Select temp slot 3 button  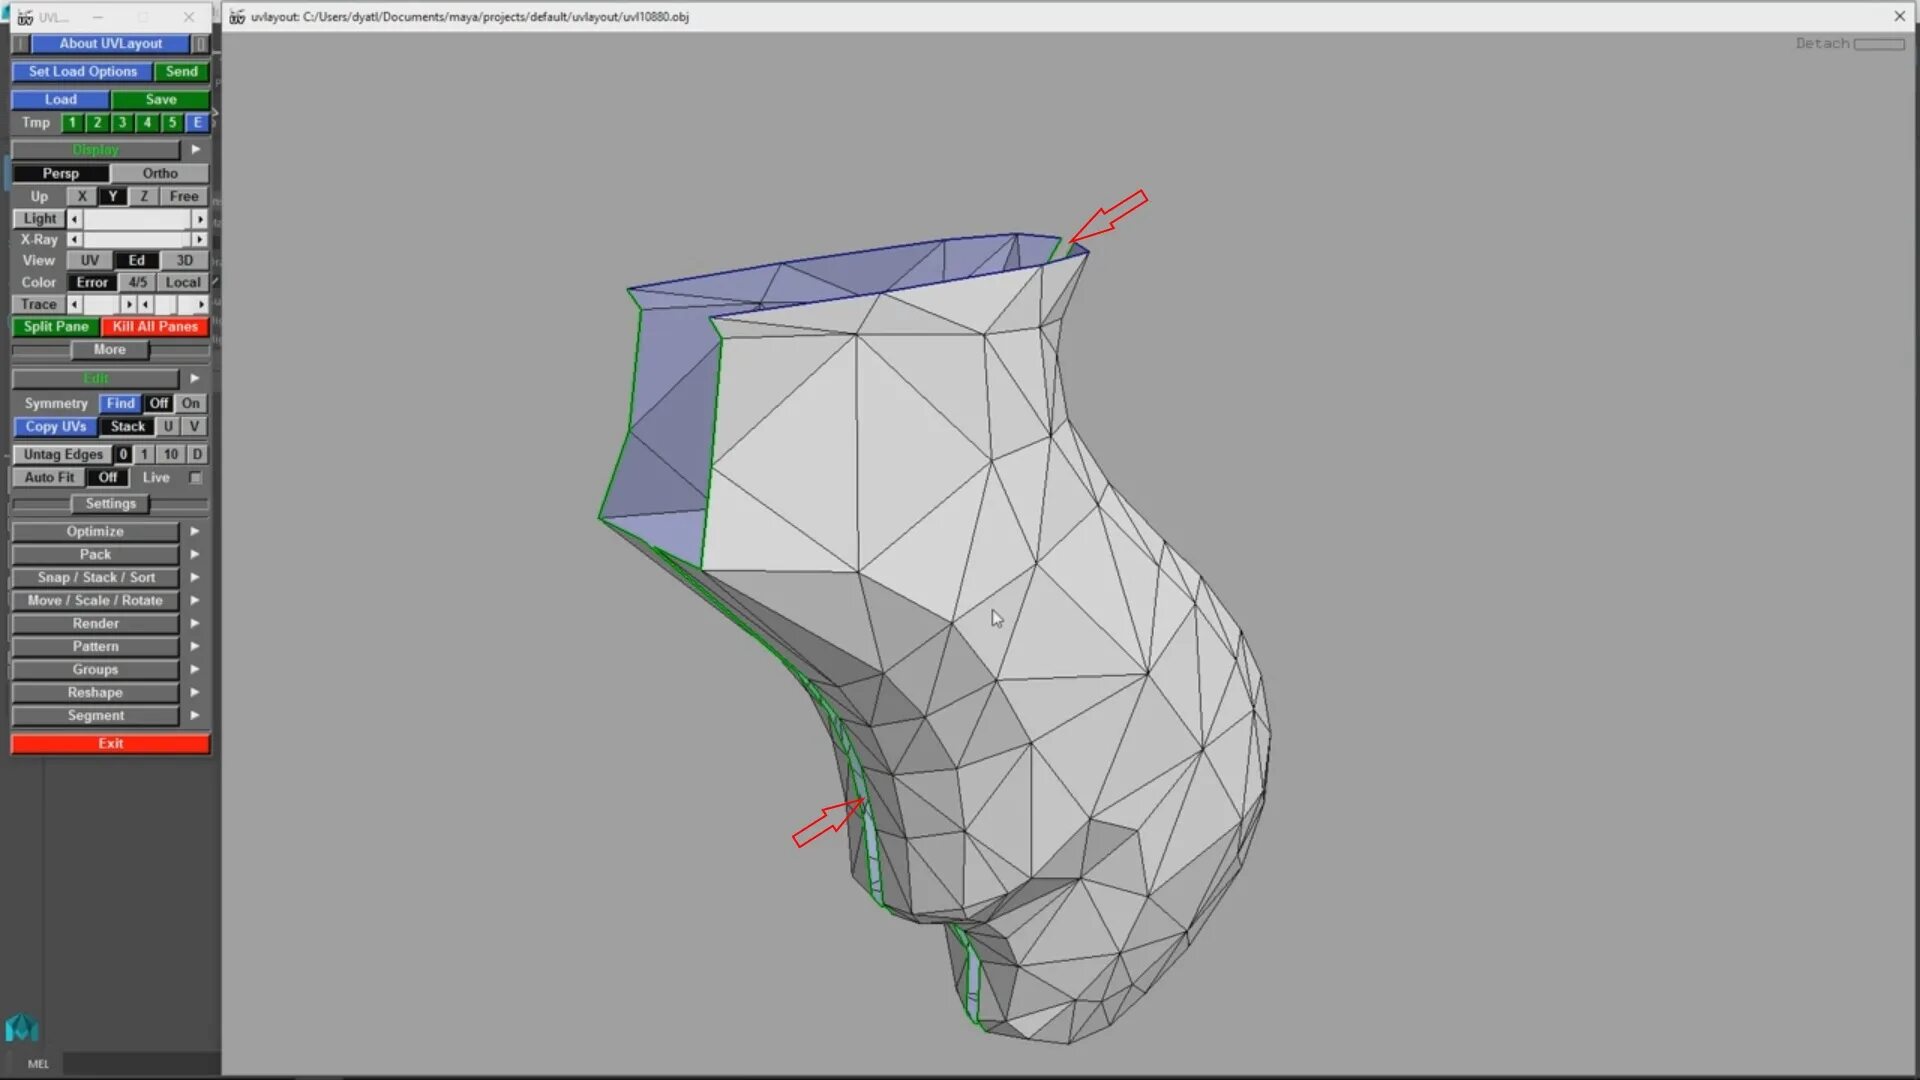pyautogui.click(x=122, y=123)
